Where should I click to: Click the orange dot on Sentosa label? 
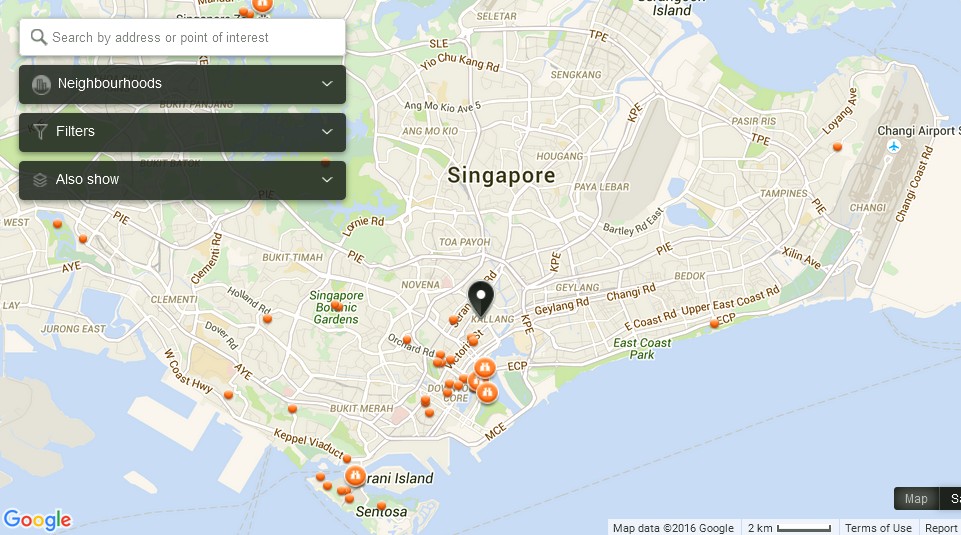[381, 506]
